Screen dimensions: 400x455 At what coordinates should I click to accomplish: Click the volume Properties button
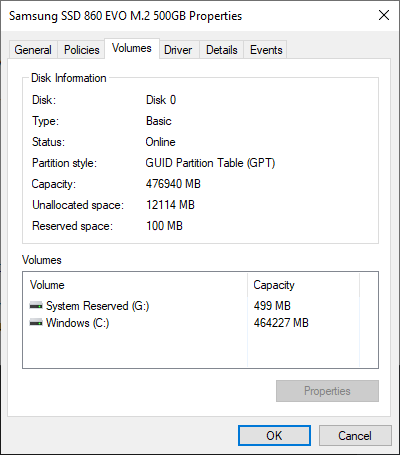point(327,391)
